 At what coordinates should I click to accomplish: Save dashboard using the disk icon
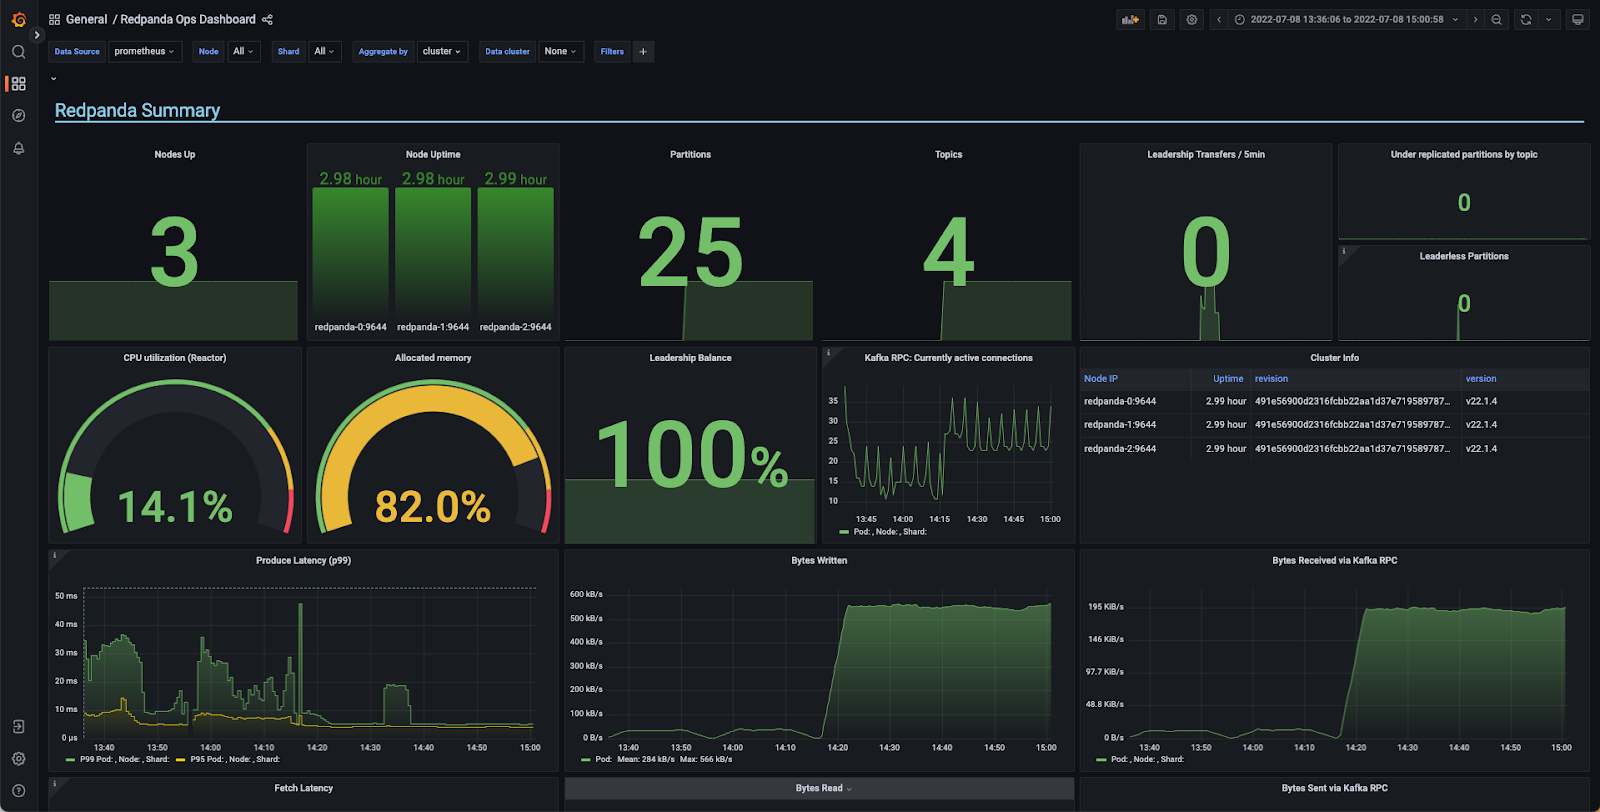click(x=1162, y=19)
